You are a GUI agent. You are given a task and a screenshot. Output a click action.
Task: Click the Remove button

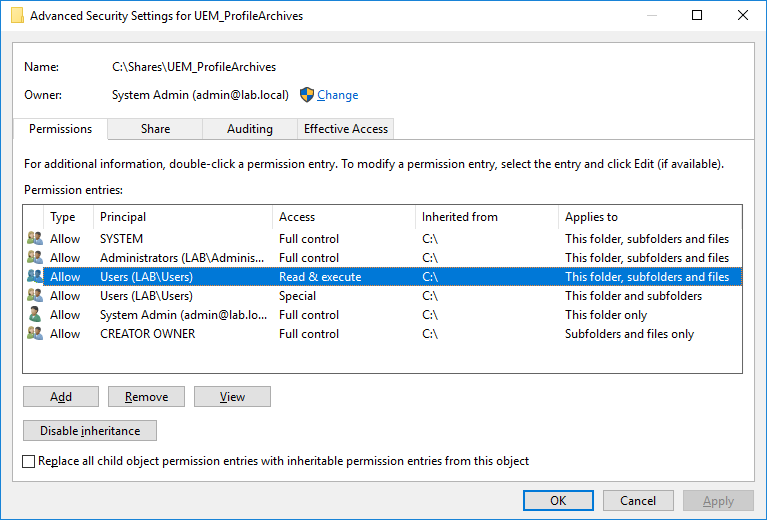click(x=146, y=397)
